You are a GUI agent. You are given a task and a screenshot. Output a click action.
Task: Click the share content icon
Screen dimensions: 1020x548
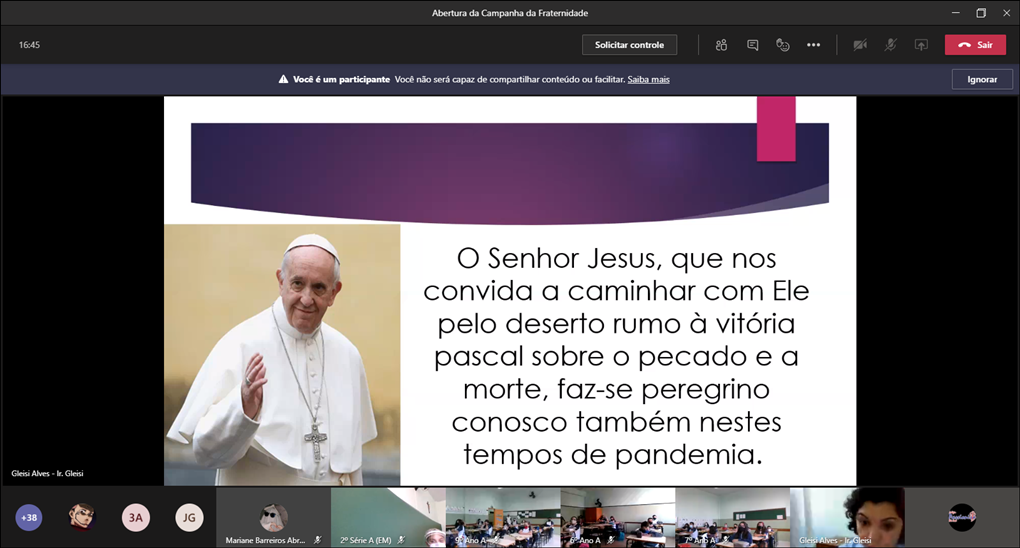(921, 45)
